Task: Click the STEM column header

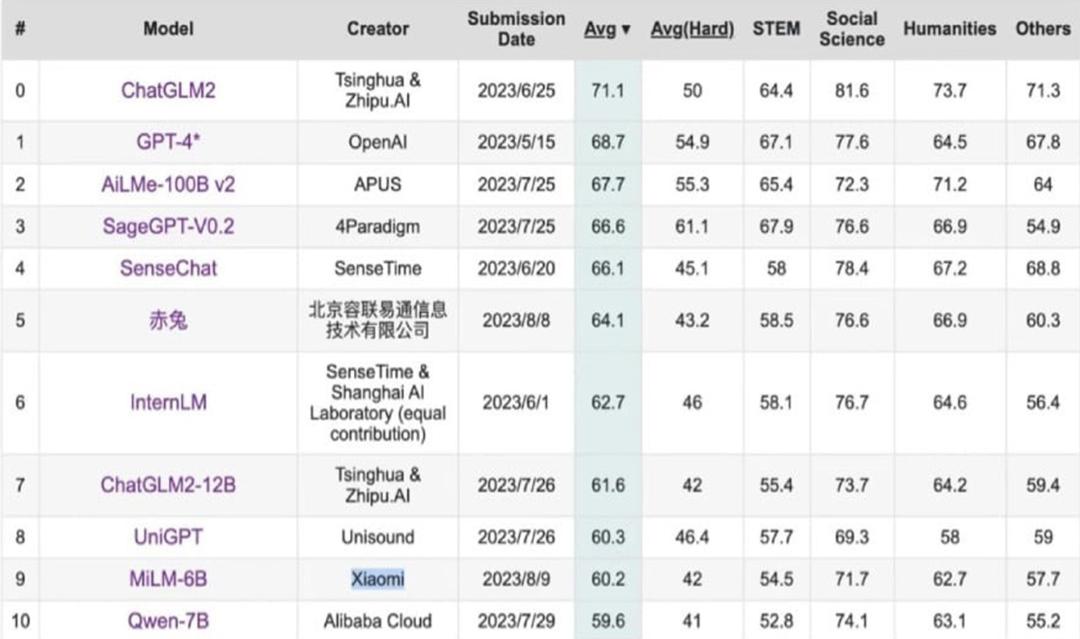Action: click(x=776, y=29)
